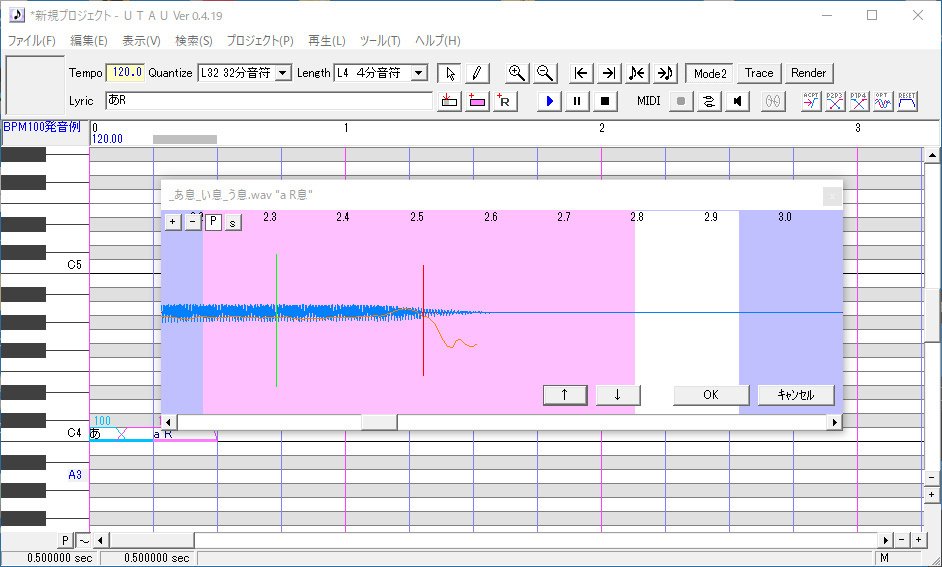Click the pink add note icon
The width and height of the screenshot is (942, 567).
pos(477,101)
